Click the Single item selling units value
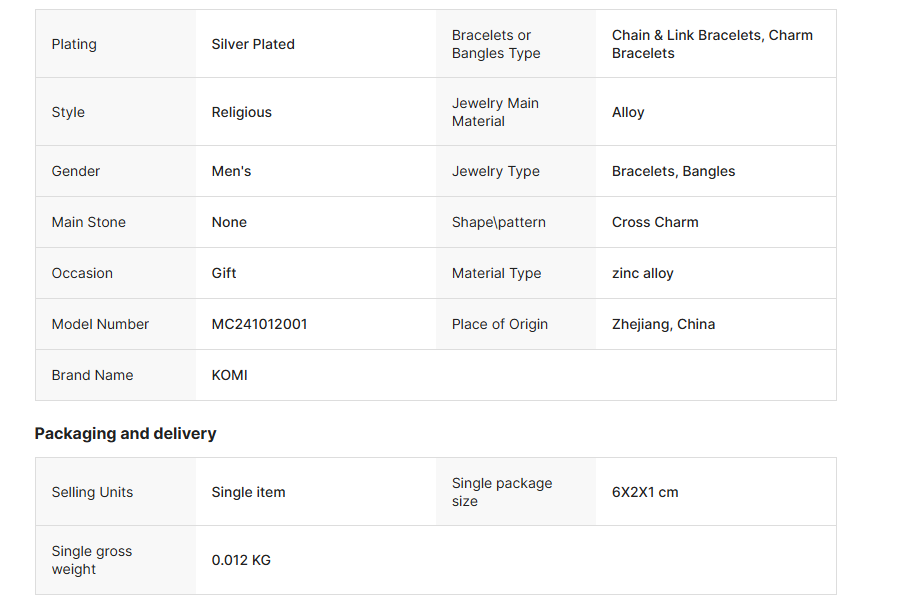Image resolution: width=905 pixels, height=605 pixels. [248, 492]
